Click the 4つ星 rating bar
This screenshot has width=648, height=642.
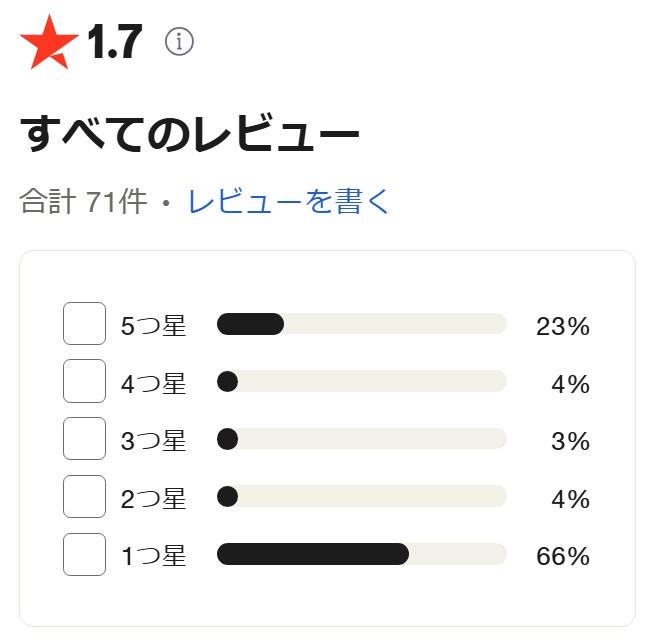click(362, 381)
